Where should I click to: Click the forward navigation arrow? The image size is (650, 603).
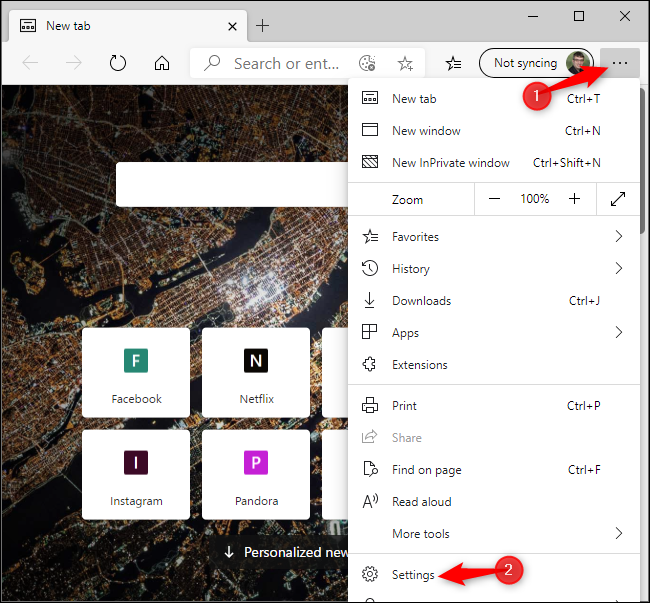click(x=74, y=63)
